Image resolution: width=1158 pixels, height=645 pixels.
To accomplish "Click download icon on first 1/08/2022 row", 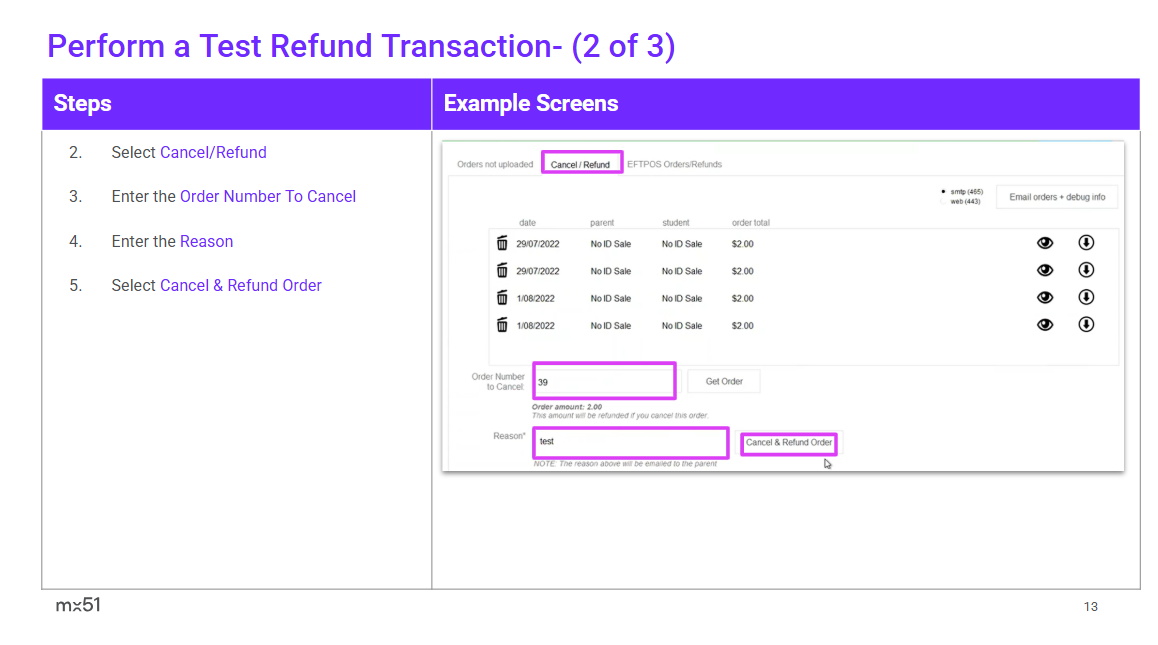I will tap(1086, 297).
